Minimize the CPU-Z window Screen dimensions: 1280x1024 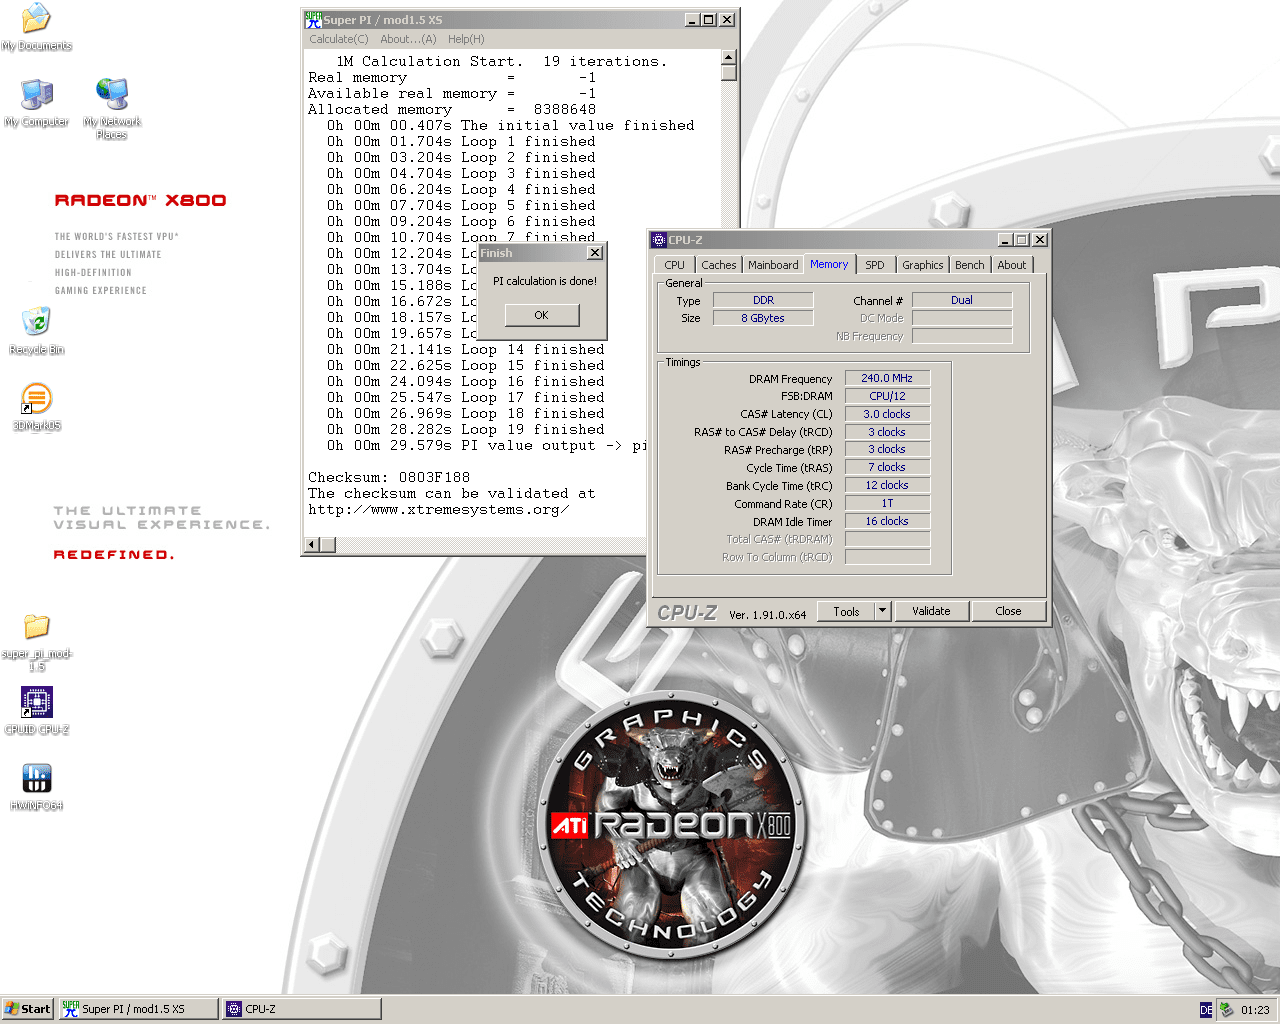point(1006,240)
